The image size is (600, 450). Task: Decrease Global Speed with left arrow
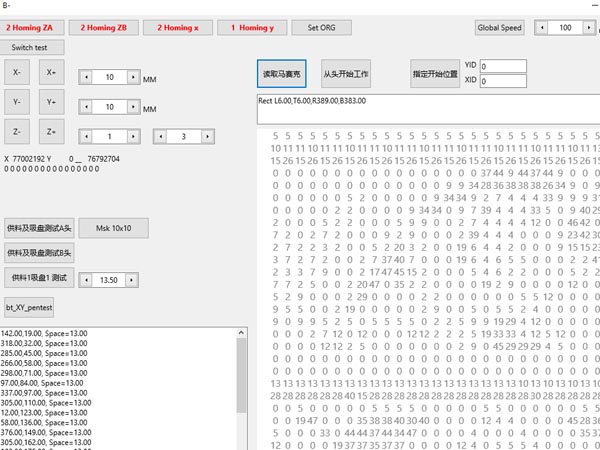(541, 28)
